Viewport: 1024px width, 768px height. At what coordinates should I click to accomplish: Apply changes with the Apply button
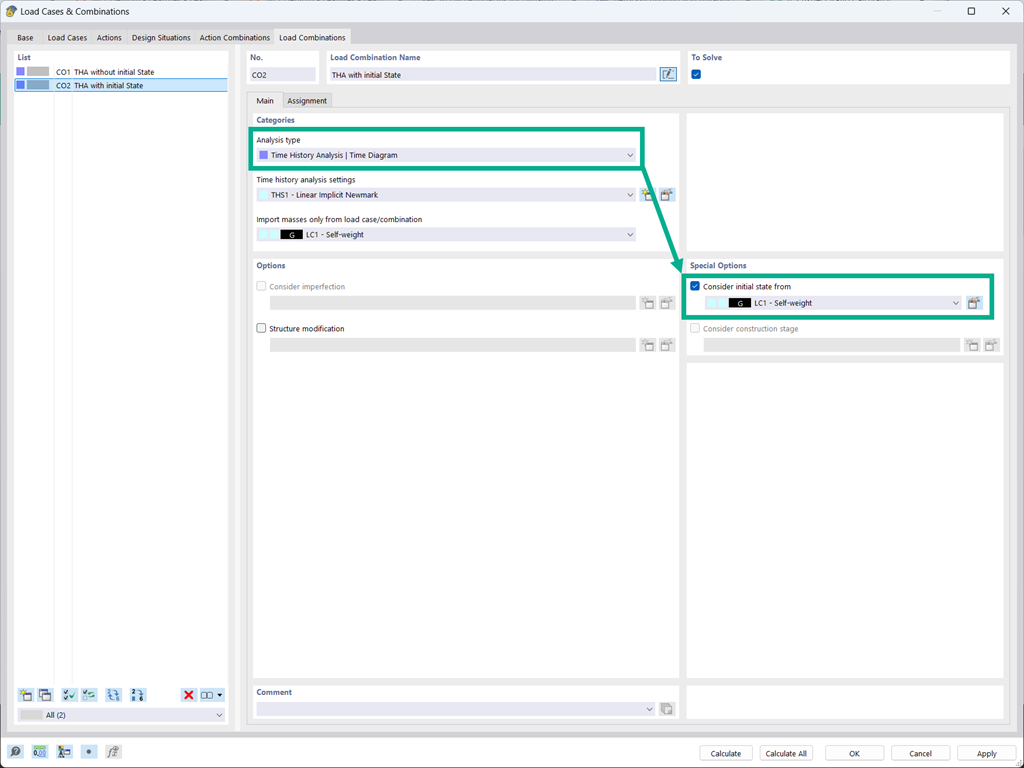coord(987,753)
